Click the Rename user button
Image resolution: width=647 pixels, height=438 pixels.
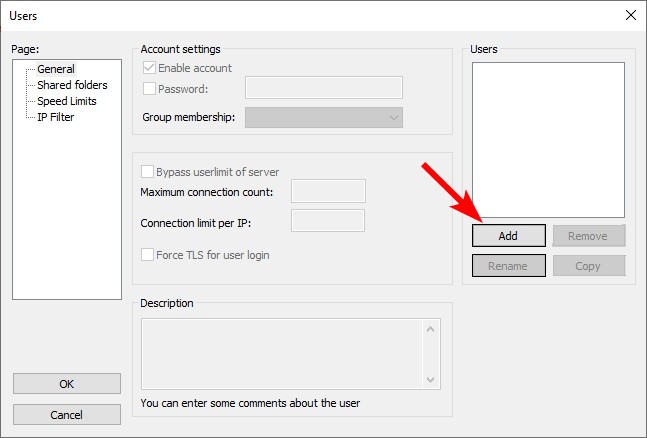pos(509,265)
